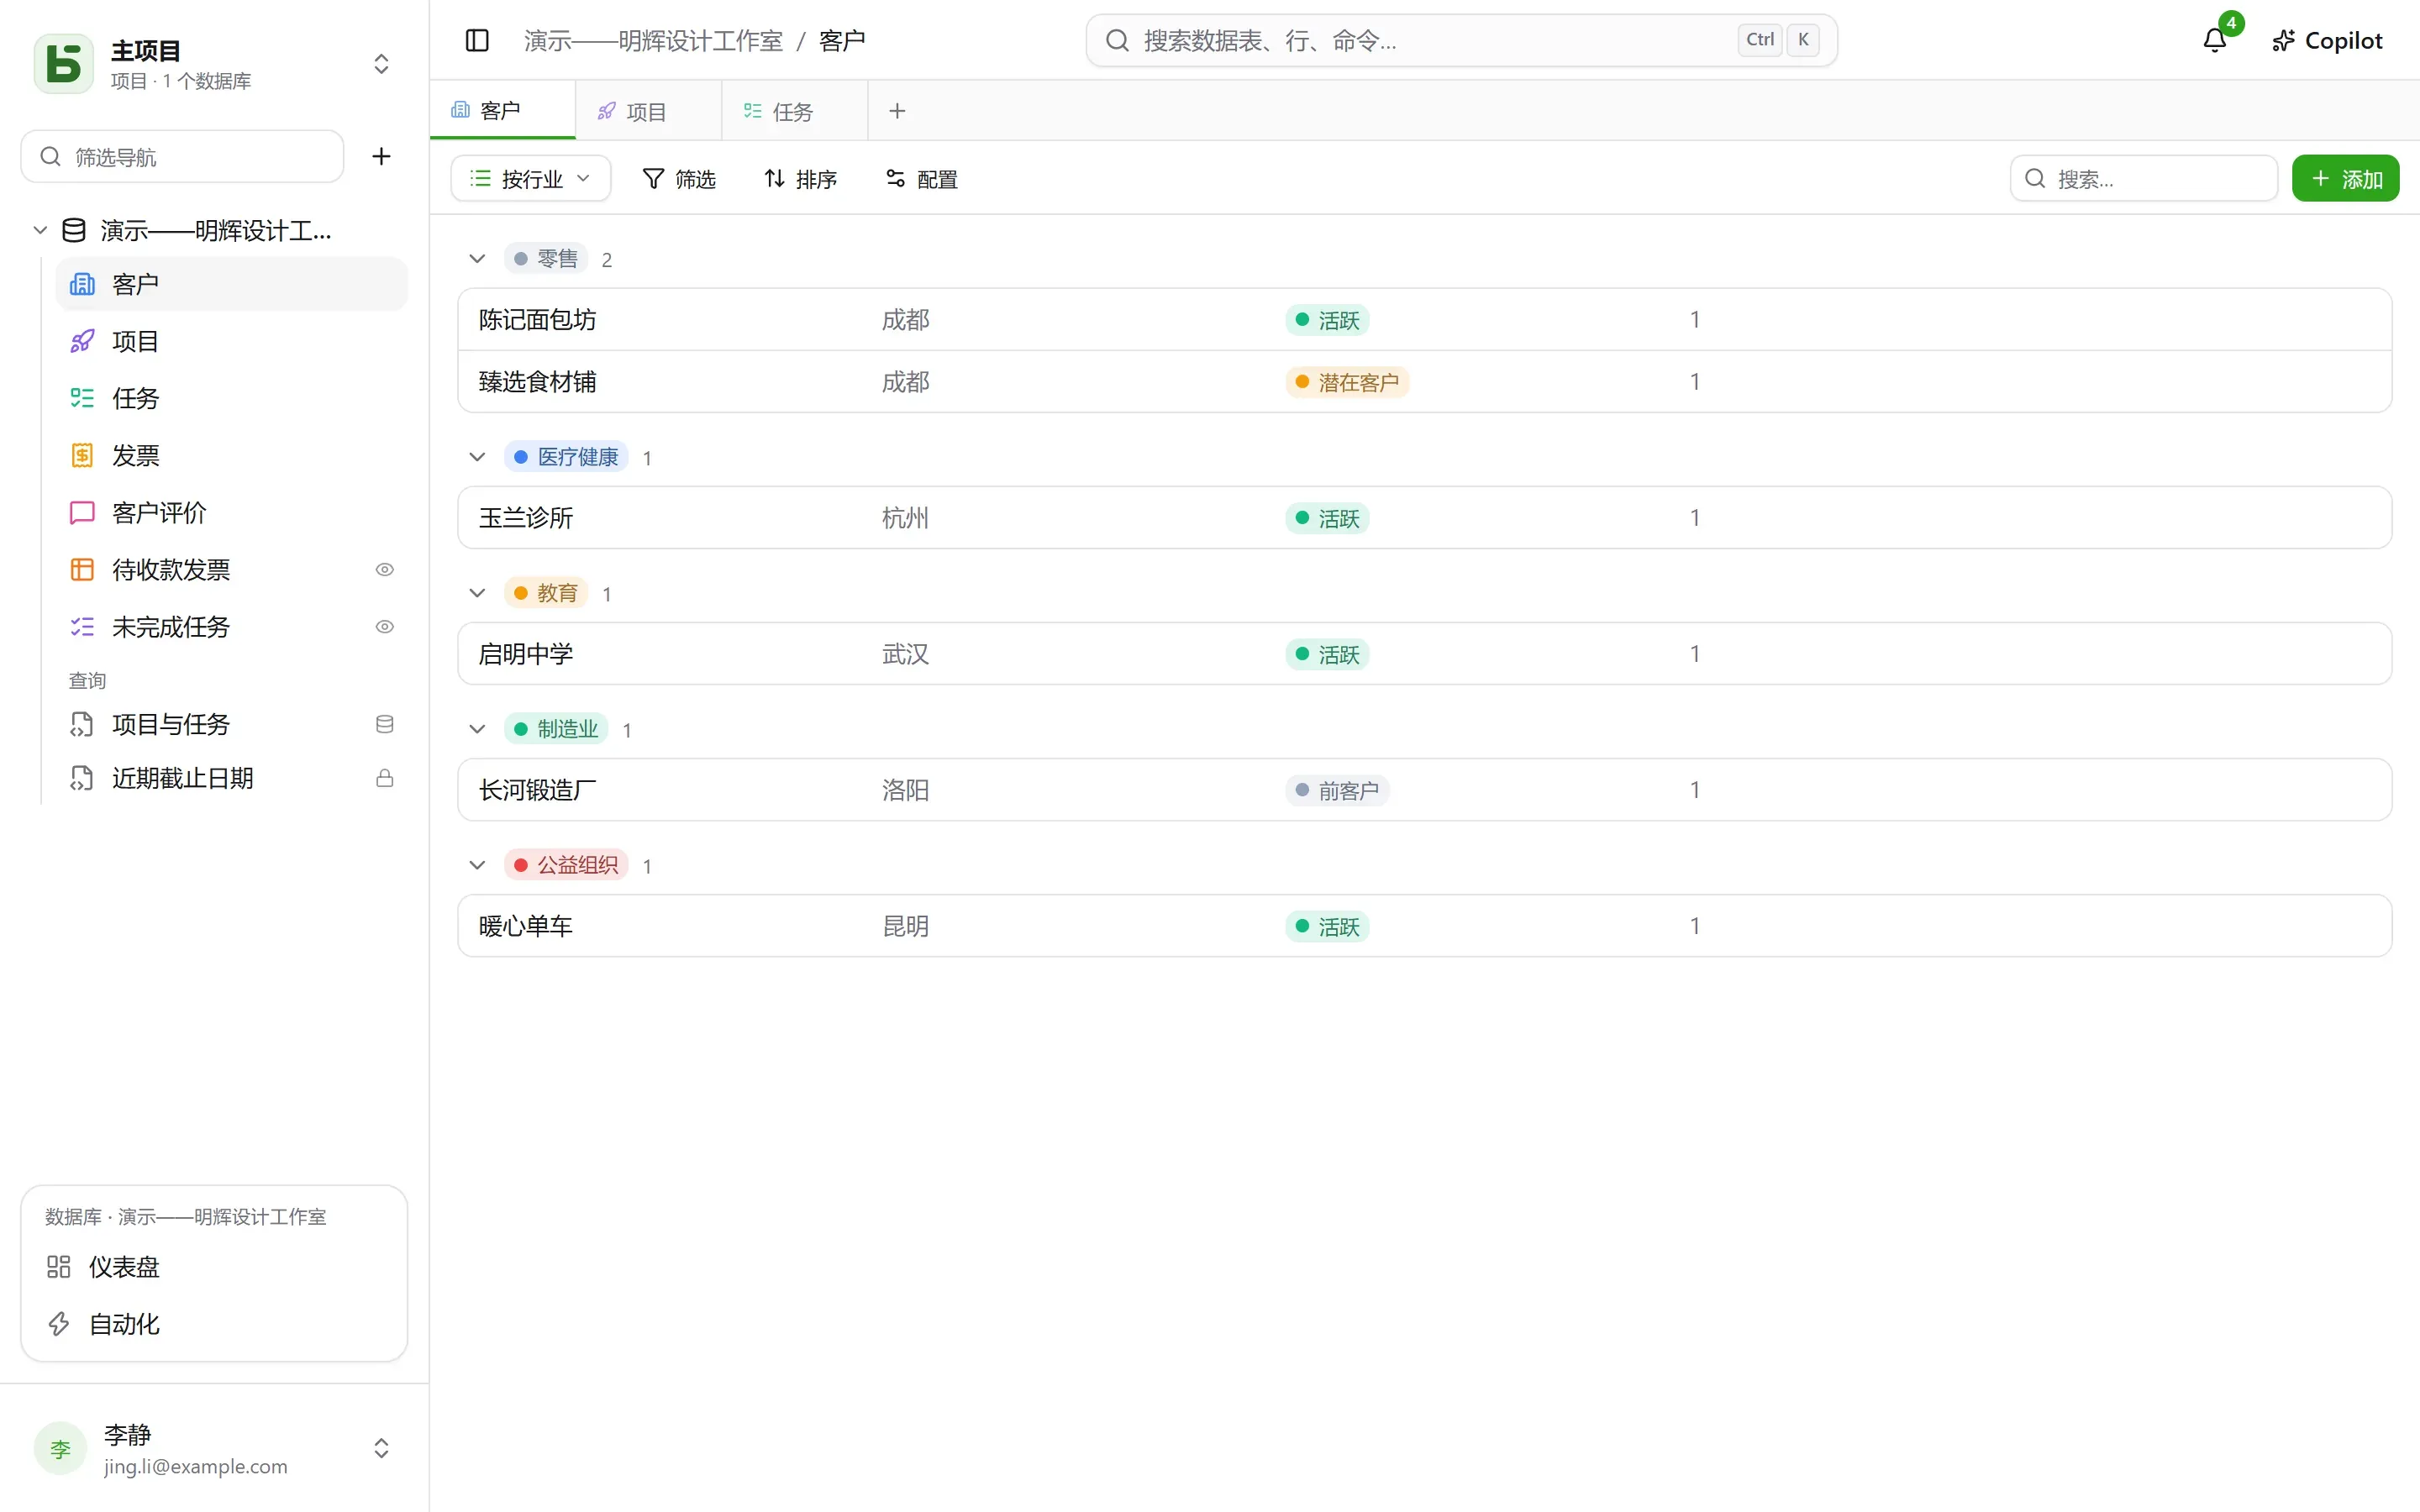Open 自动化 automation page
This screenshot has width=2420, height=1512.
point(214,1324)
